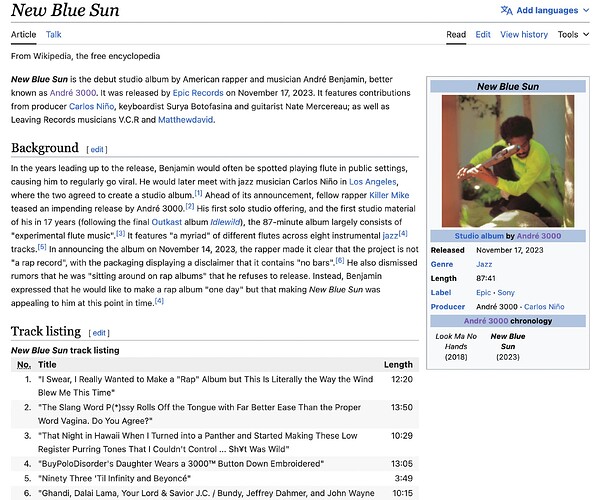Open the Matthewdavid link
Screen dimensions: 597x500
[185, 120]
